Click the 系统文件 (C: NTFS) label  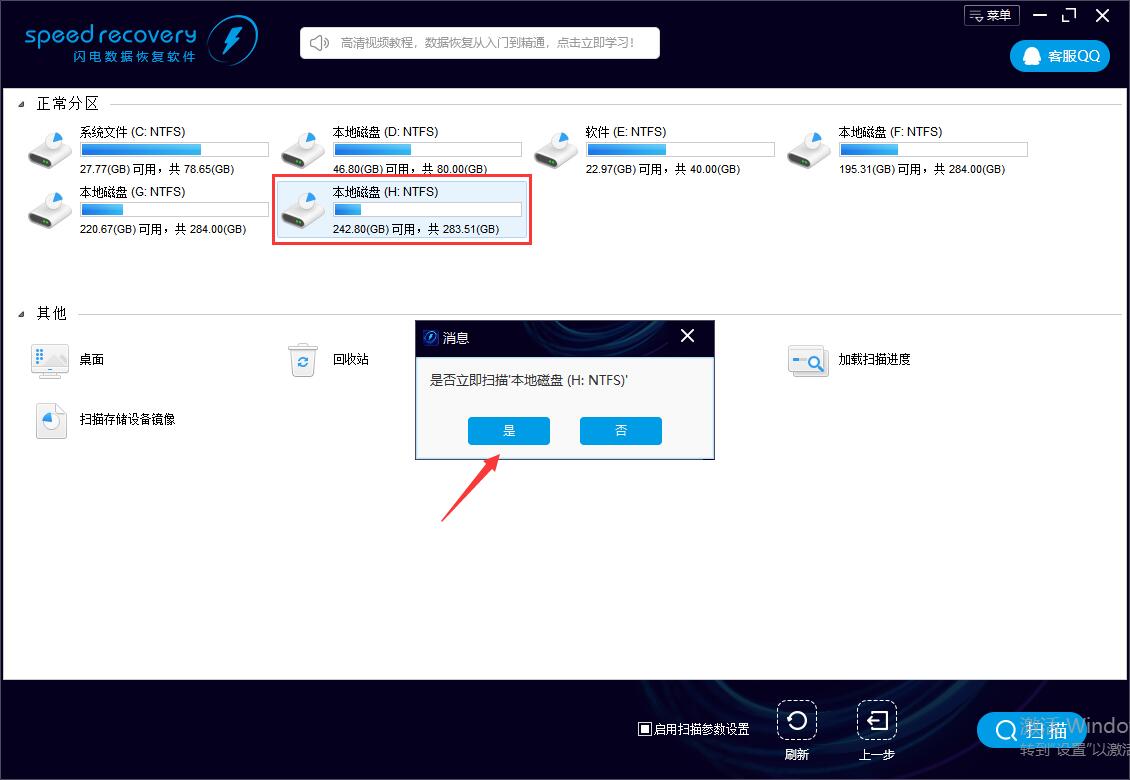pyautogui.click(x=133, y=132)
